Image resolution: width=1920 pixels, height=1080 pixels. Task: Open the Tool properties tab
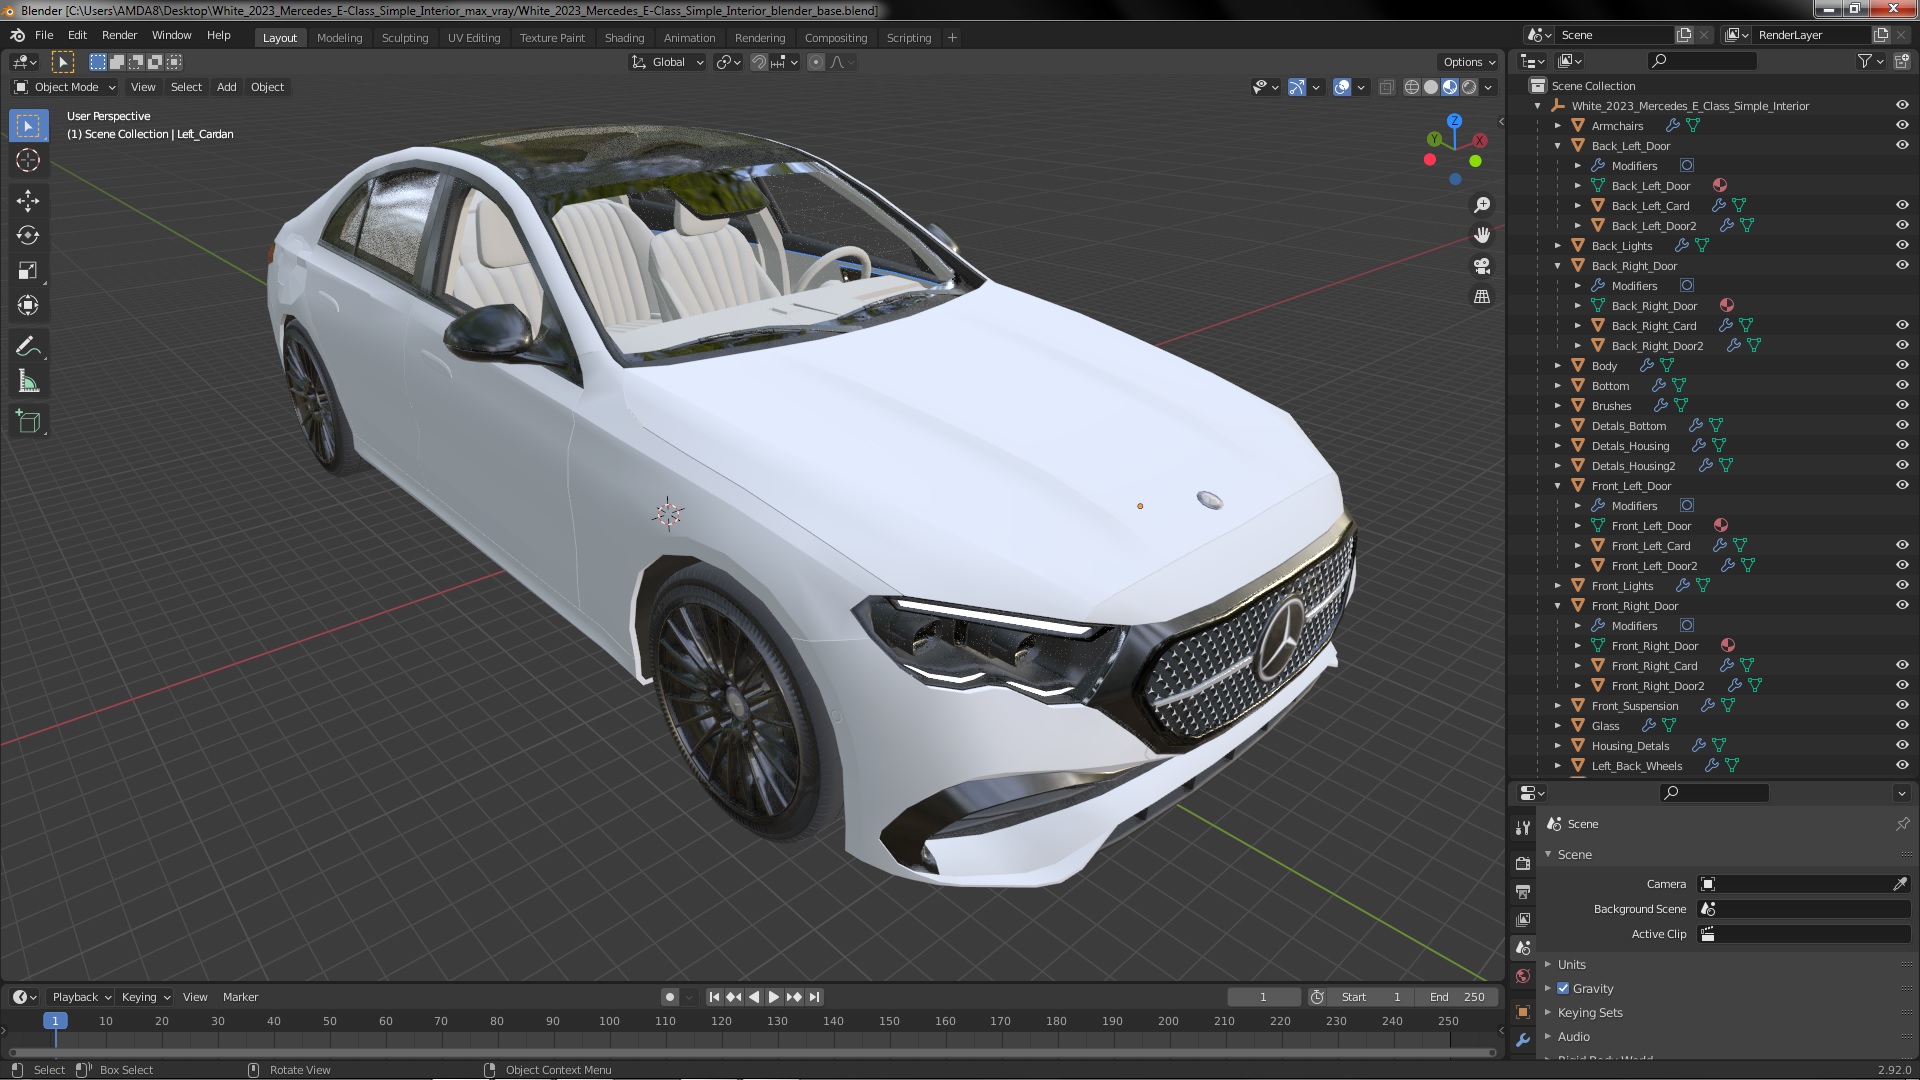[x=1523, y=828]
